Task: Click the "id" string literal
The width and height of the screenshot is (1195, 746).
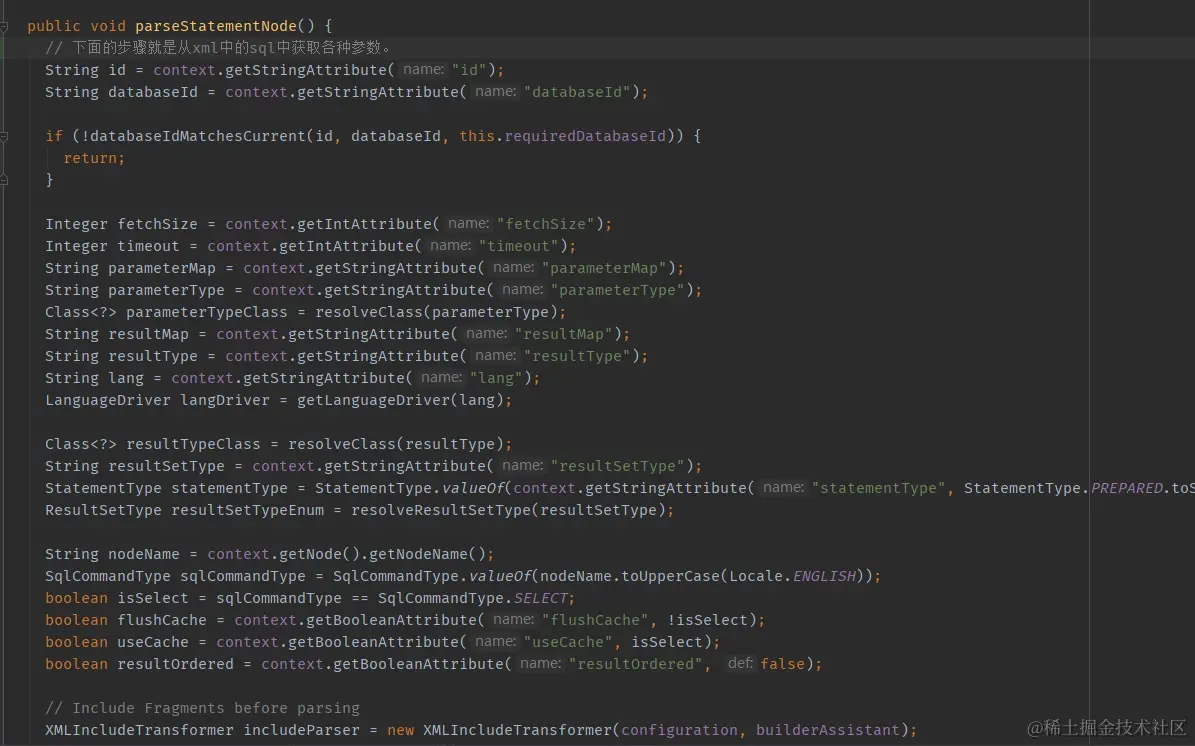Action: pyautogui.click(x=469, y=70)
